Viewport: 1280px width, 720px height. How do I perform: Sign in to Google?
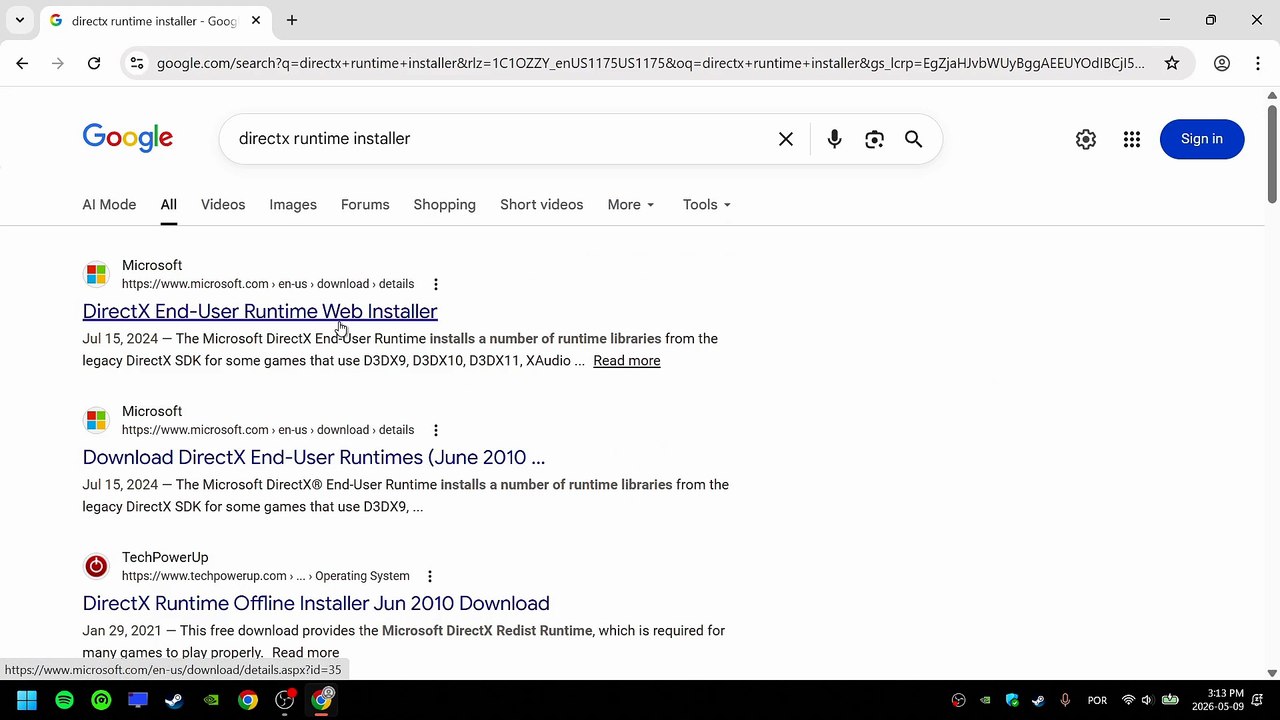coord(1202,139)
